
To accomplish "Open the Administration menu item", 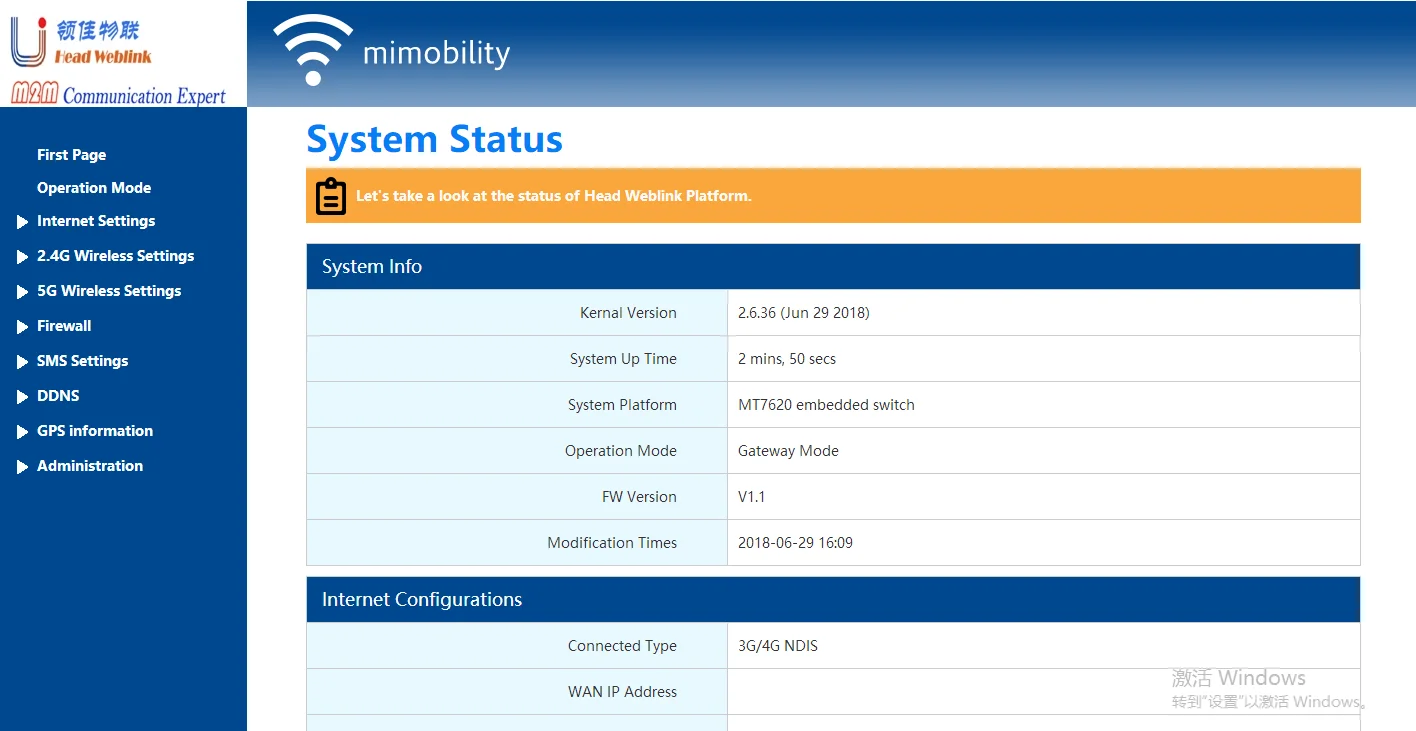I will (x=90, y=466).
